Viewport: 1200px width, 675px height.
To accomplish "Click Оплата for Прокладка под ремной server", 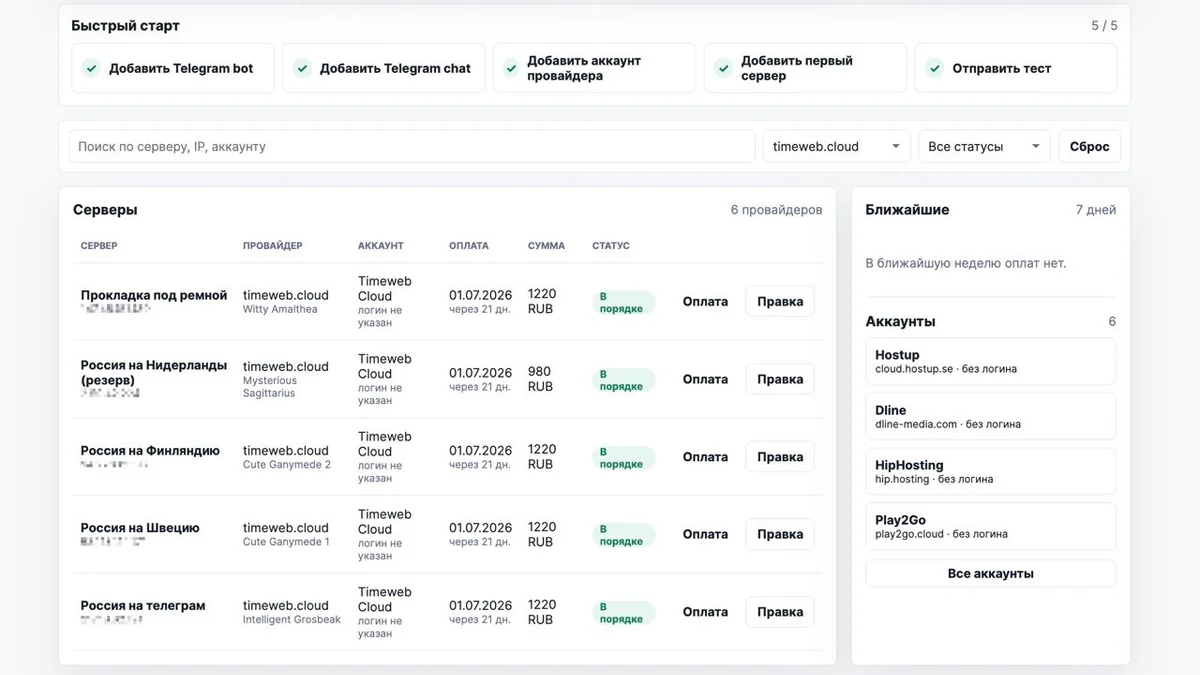I will [705, 301].
